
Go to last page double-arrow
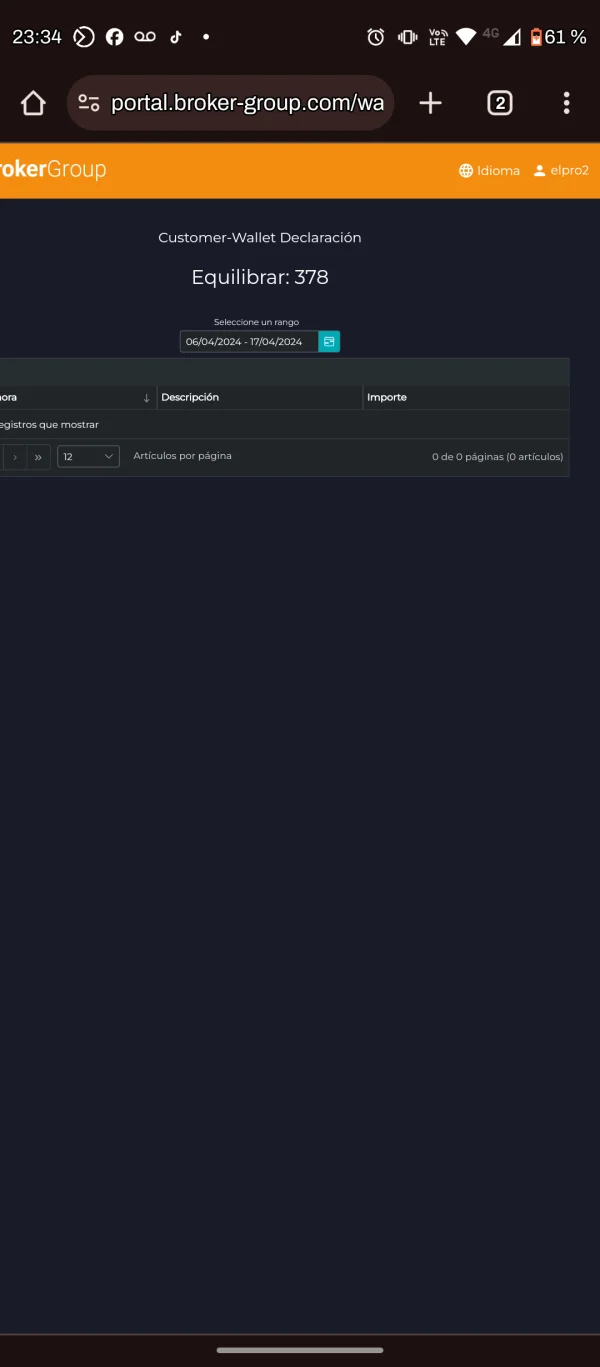[x=39, y=457]
